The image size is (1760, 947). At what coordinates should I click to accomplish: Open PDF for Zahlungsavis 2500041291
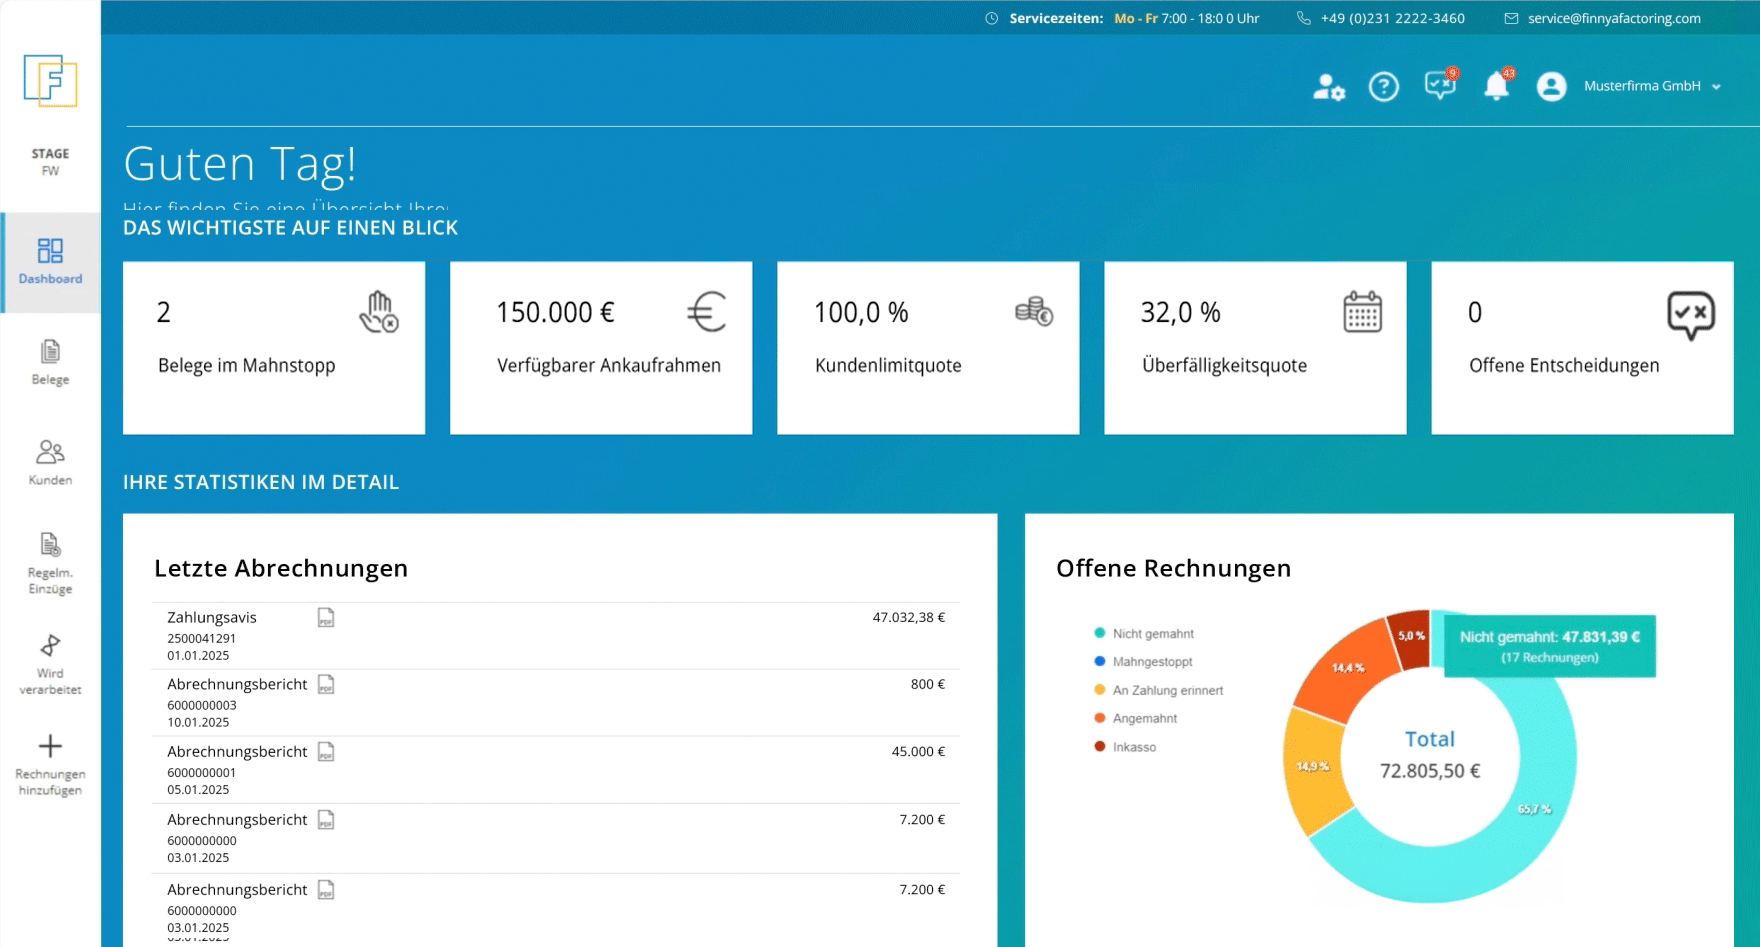[326, 618]
